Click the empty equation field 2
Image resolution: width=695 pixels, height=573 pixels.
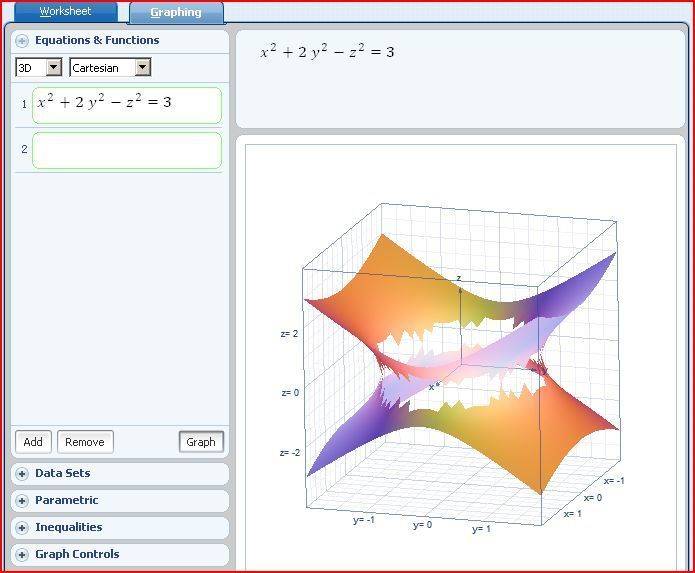click(126, 150)
